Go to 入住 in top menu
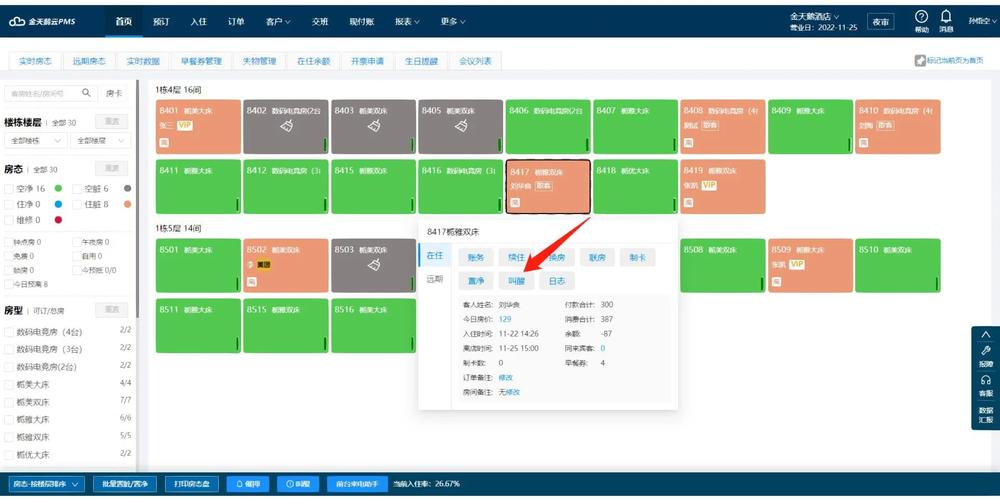The height and width of the screenshot is (500, 1000). pyautogui.click(x=198, y=22)
